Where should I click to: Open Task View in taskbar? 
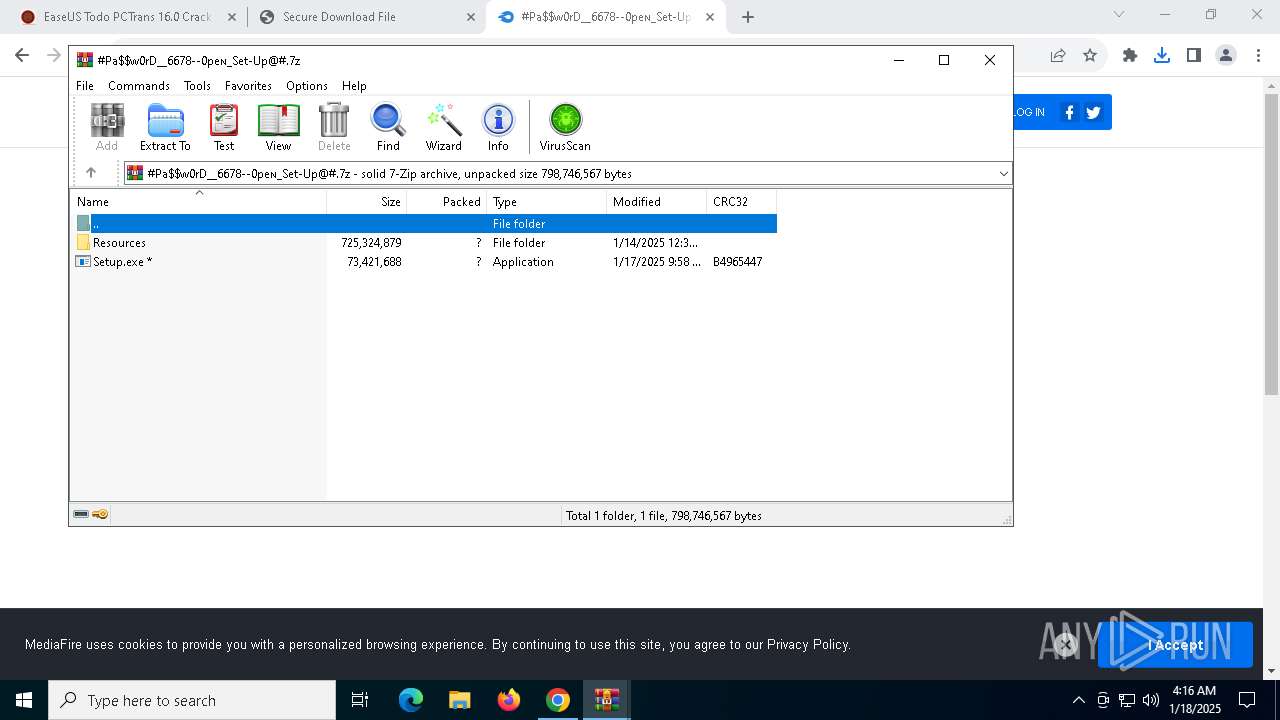(360, 700)
